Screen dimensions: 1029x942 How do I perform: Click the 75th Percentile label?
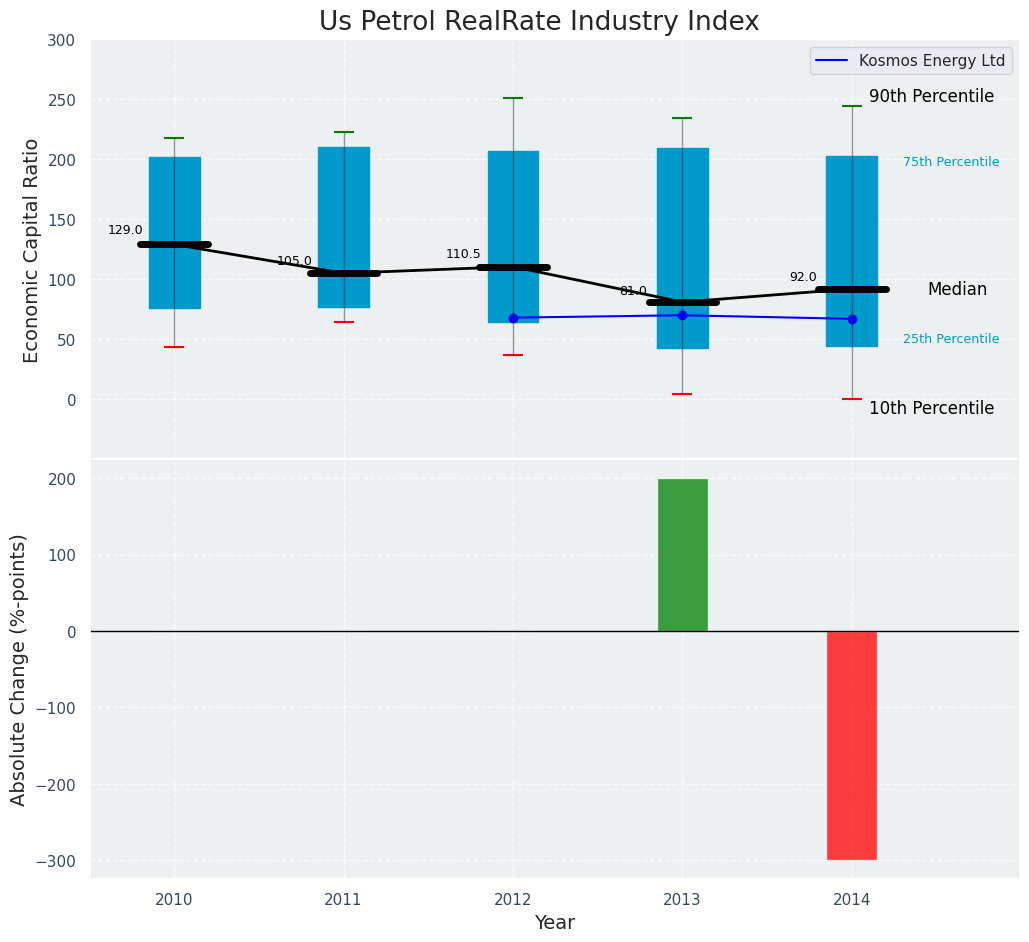click(950, 162)
